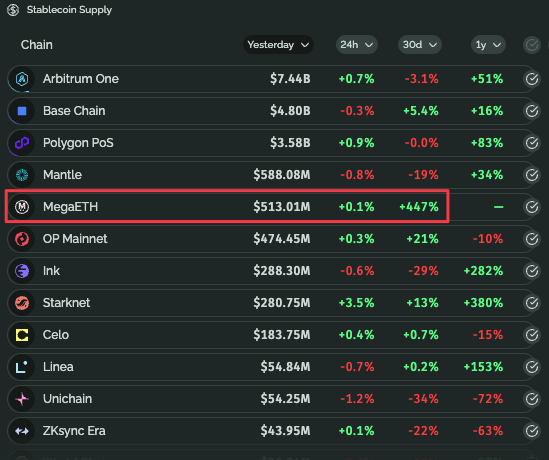This screenshot has height=460, width=549.
Task: Click the Stablecoin Supply dollar icon
Action: tap(13, 10)
